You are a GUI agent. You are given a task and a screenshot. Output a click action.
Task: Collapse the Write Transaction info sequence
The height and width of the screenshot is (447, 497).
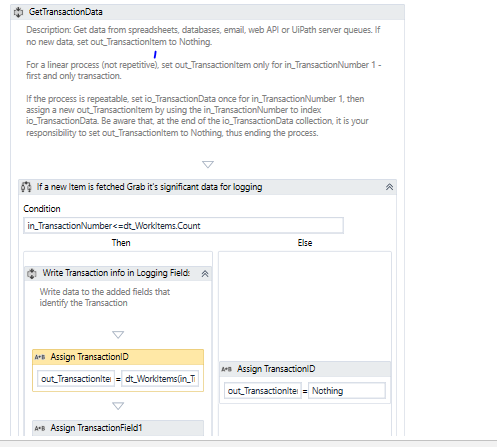coord(205,274)
